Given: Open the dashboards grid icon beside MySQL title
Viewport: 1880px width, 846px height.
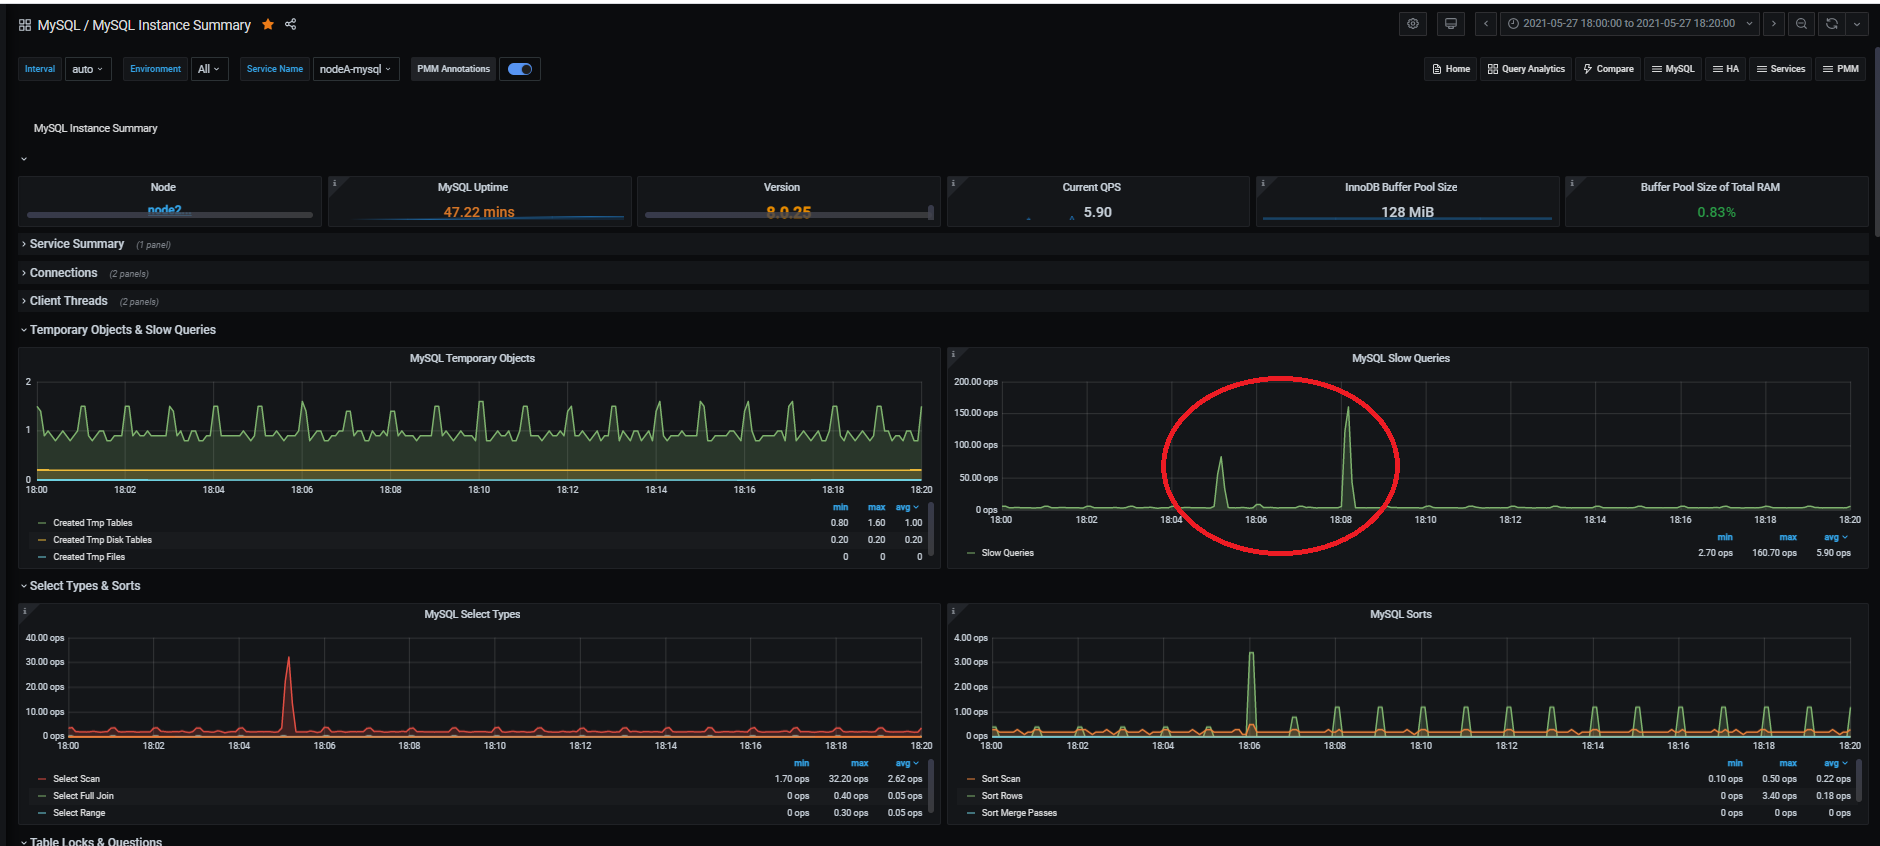Looking at the screenshot, I should [25, 25].
